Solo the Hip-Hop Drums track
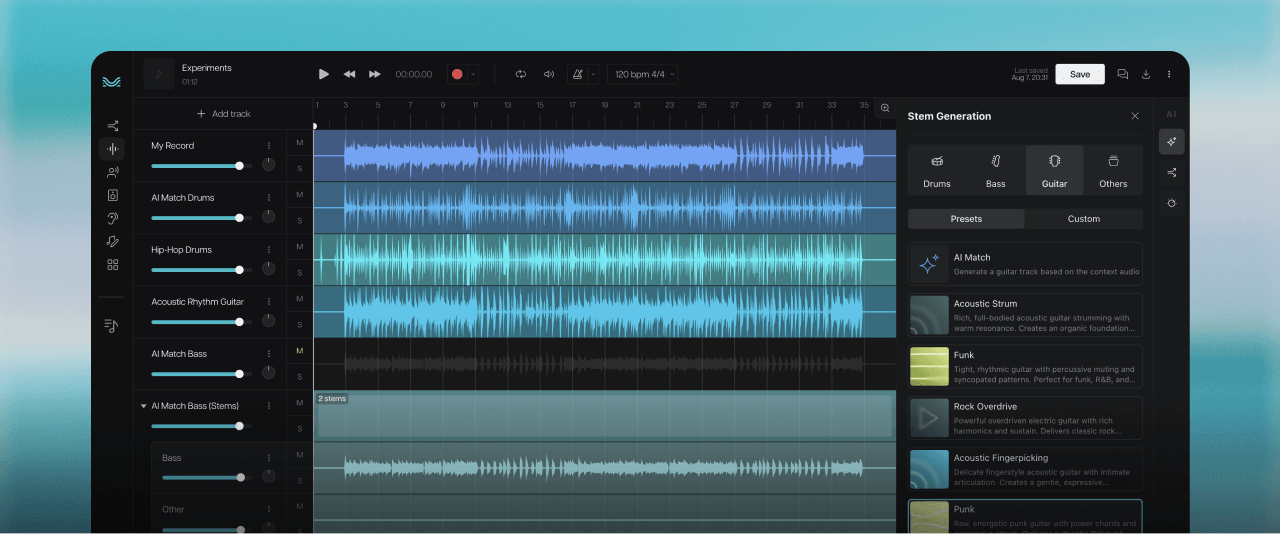 (x=300, y=273)
